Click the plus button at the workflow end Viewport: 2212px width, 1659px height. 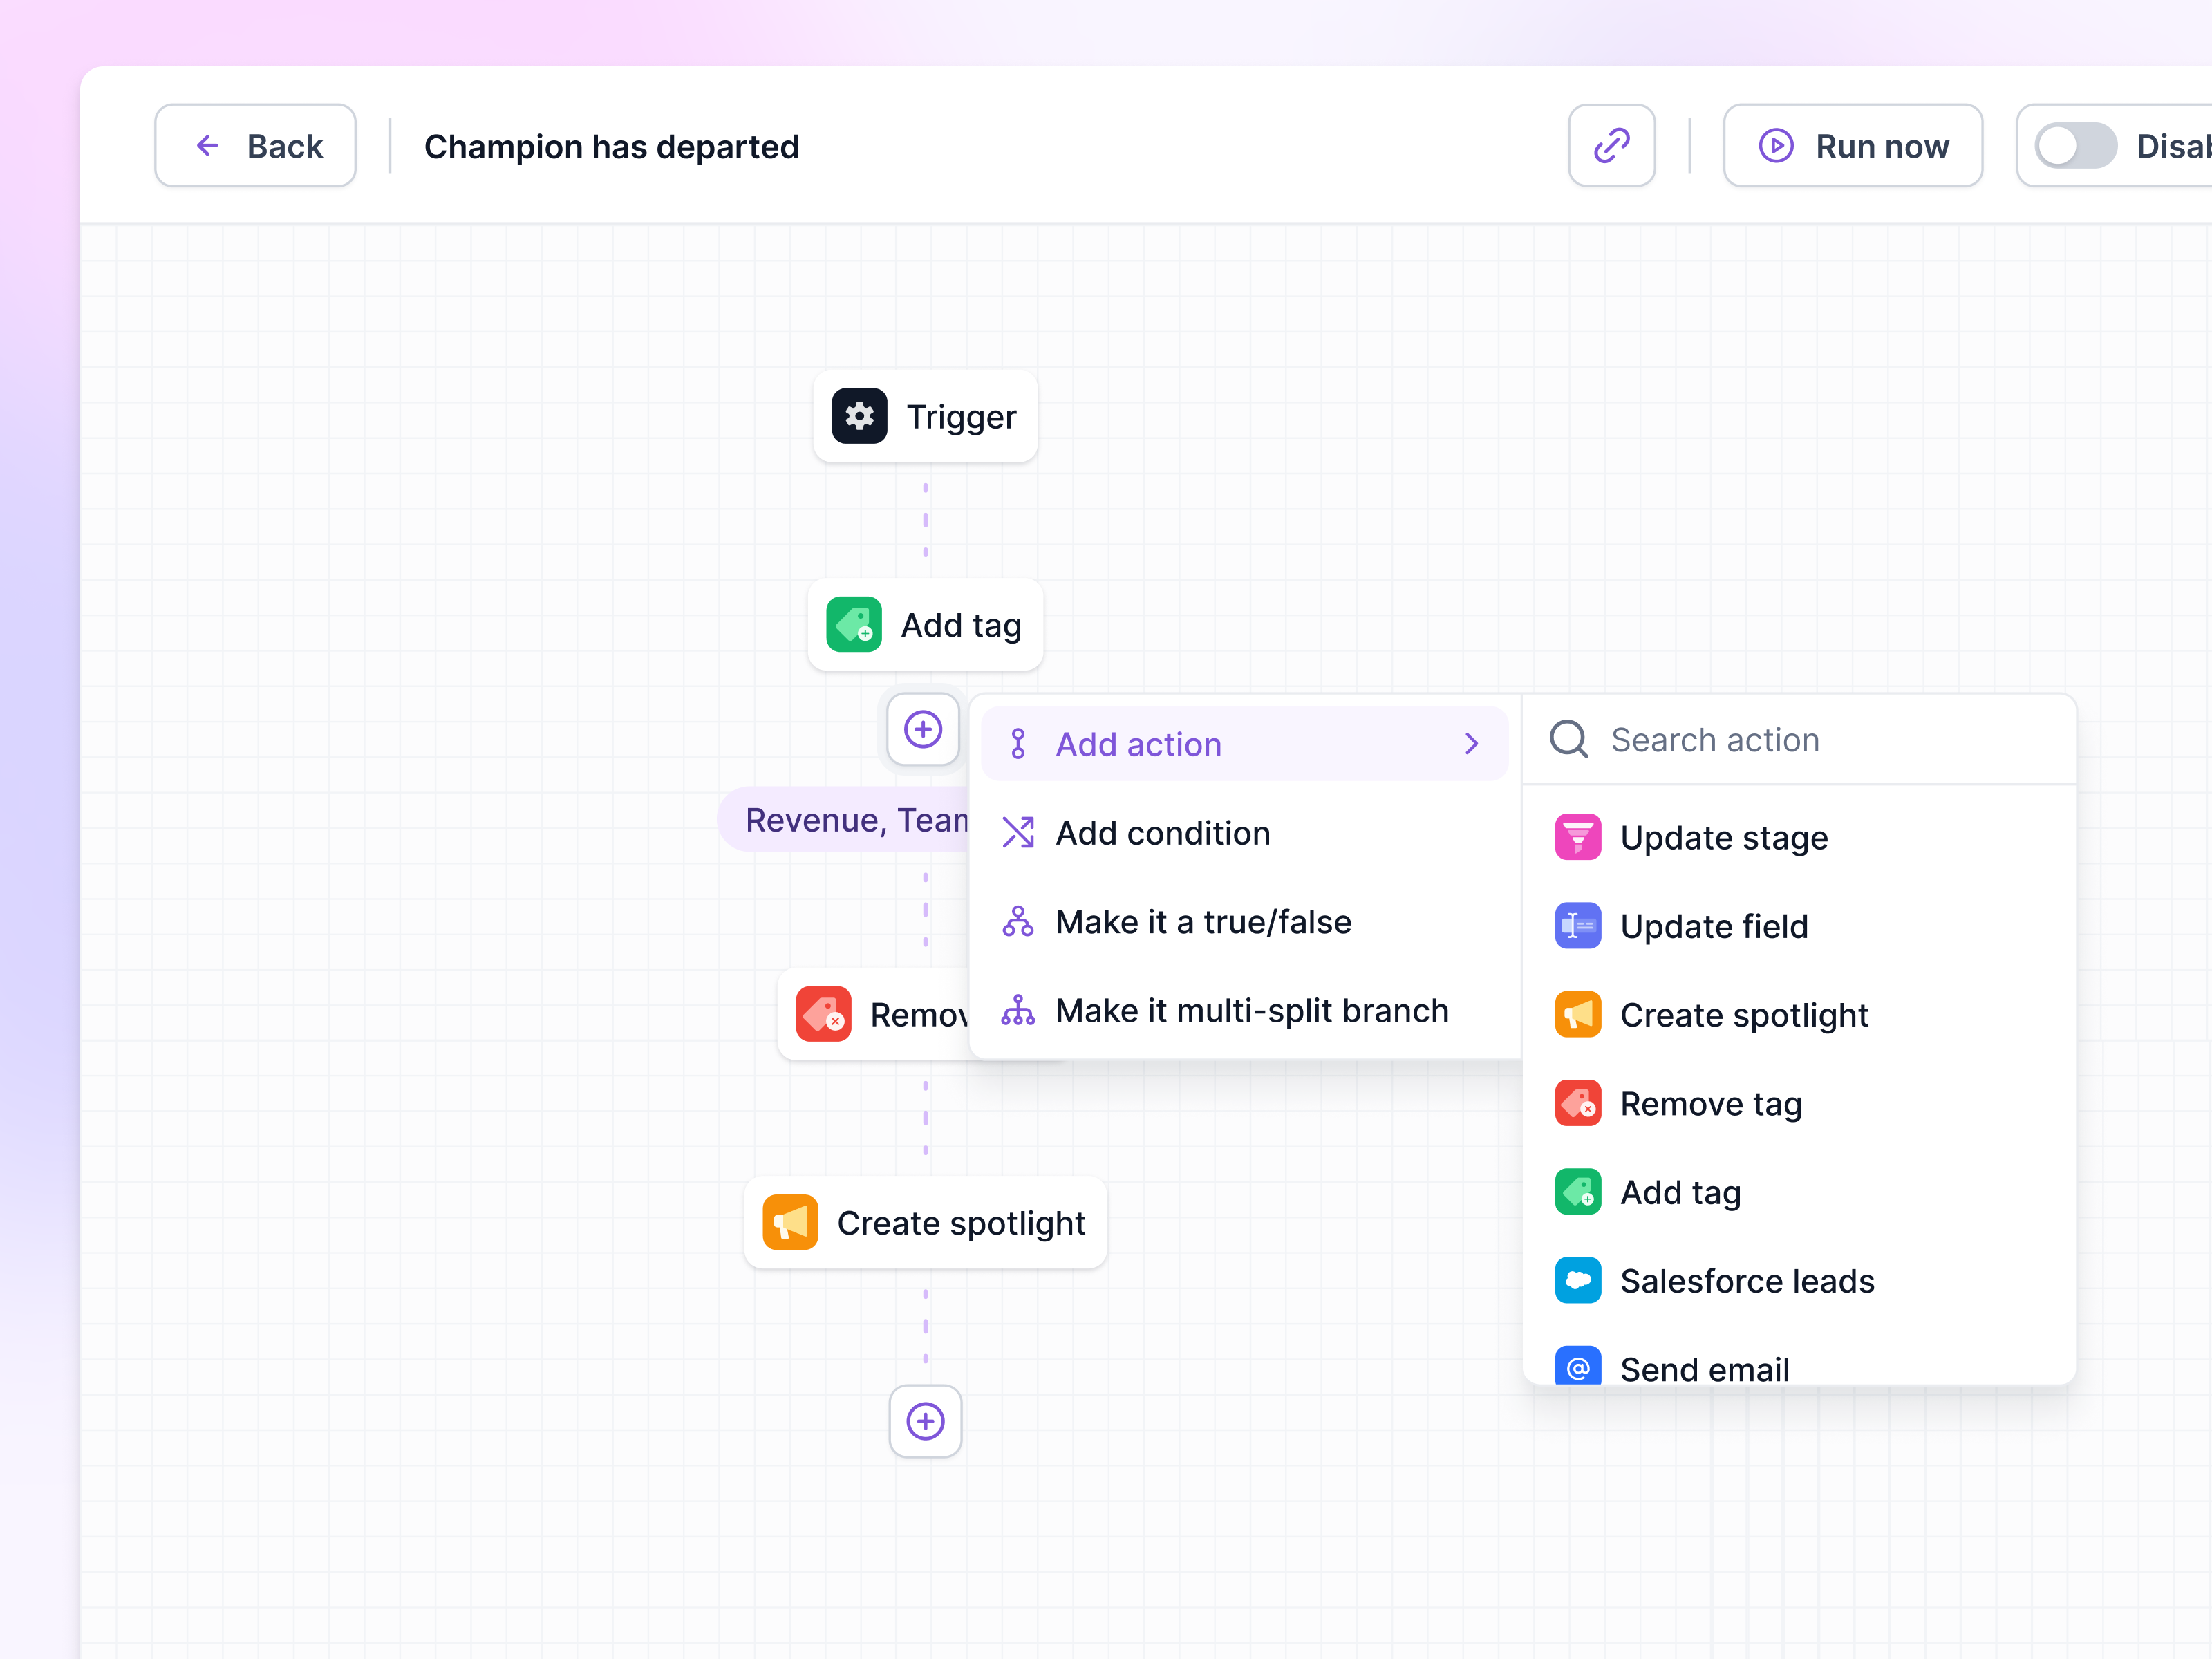pos(925,1421)
